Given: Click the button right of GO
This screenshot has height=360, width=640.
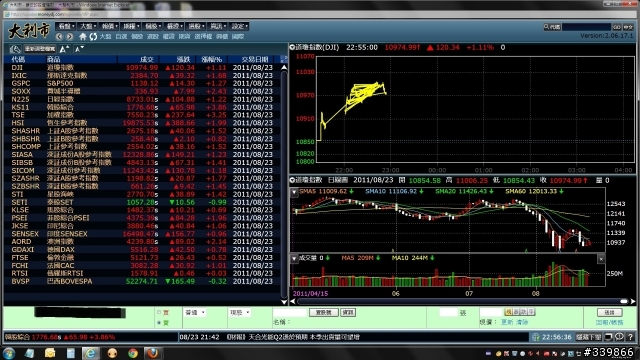Looking at the screenshot, I should coord(628,27).
